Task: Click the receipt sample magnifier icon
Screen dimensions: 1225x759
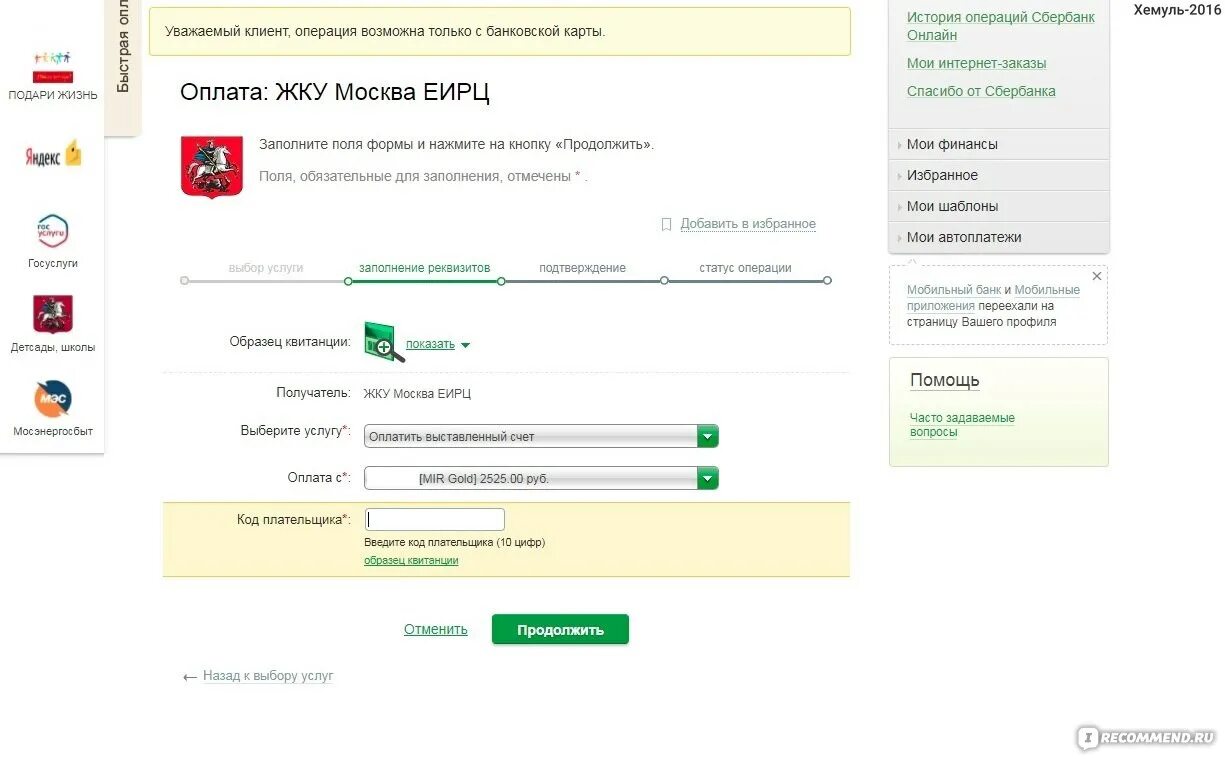Action: [x=384, y=342]
